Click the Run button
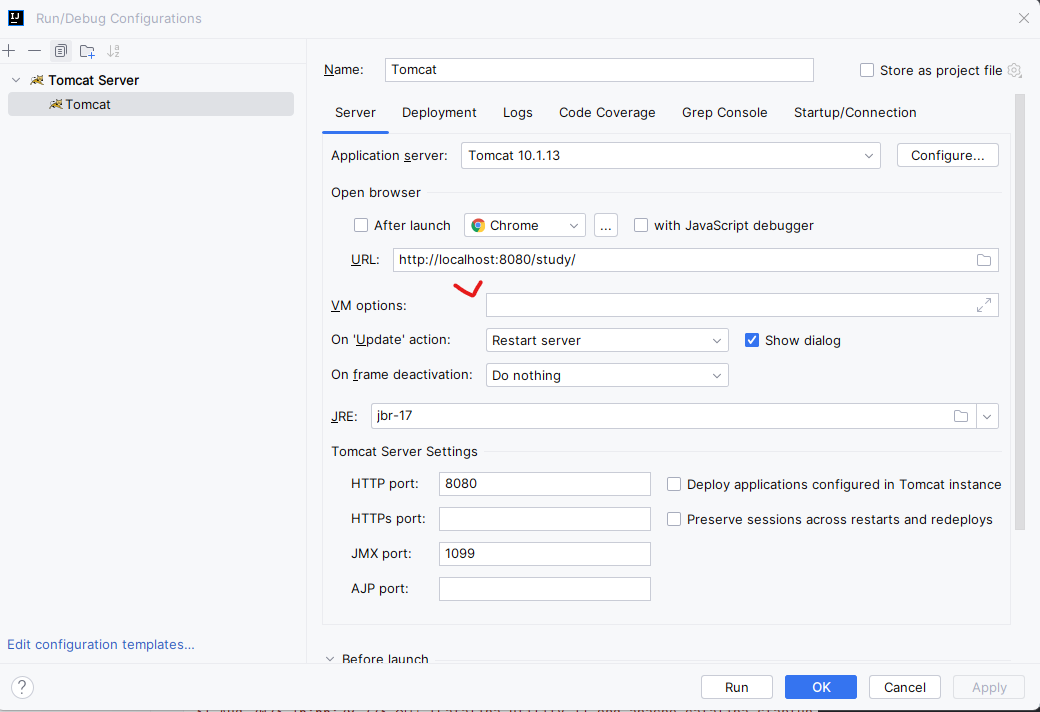This screenshot has height=712, width=1040. pos(736,687)
